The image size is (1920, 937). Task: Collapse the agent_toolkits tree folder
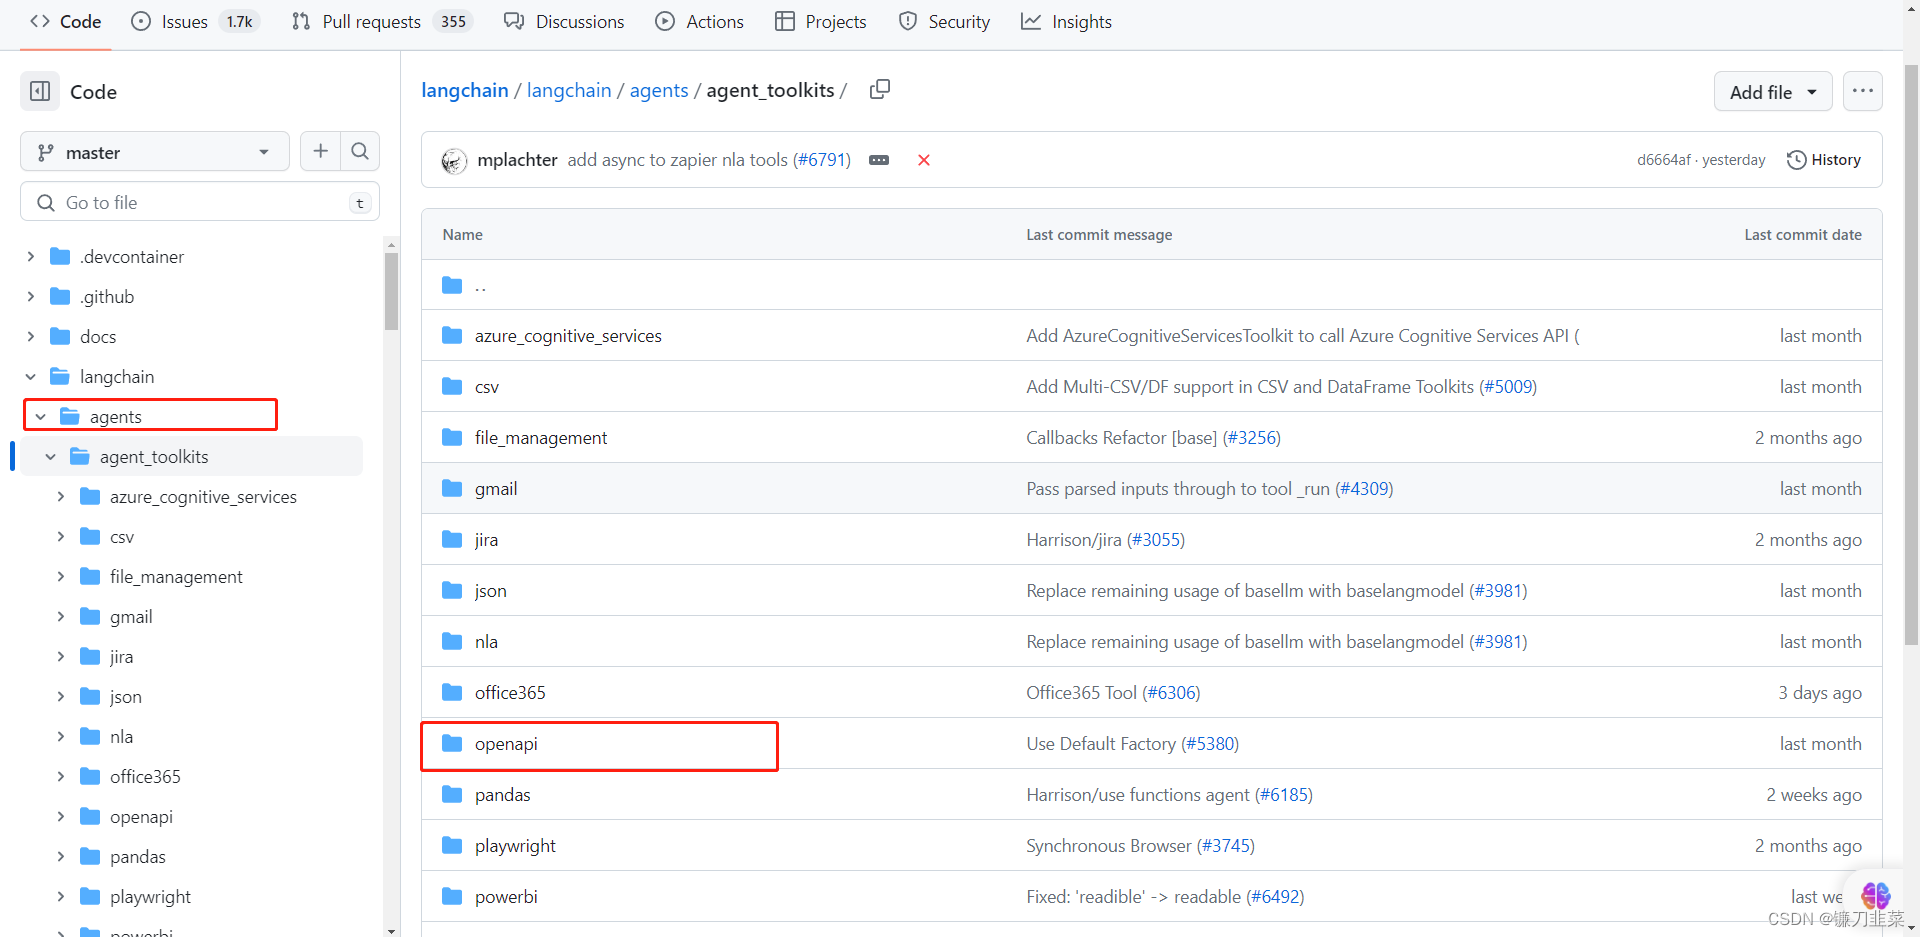(x=51, y=456)
